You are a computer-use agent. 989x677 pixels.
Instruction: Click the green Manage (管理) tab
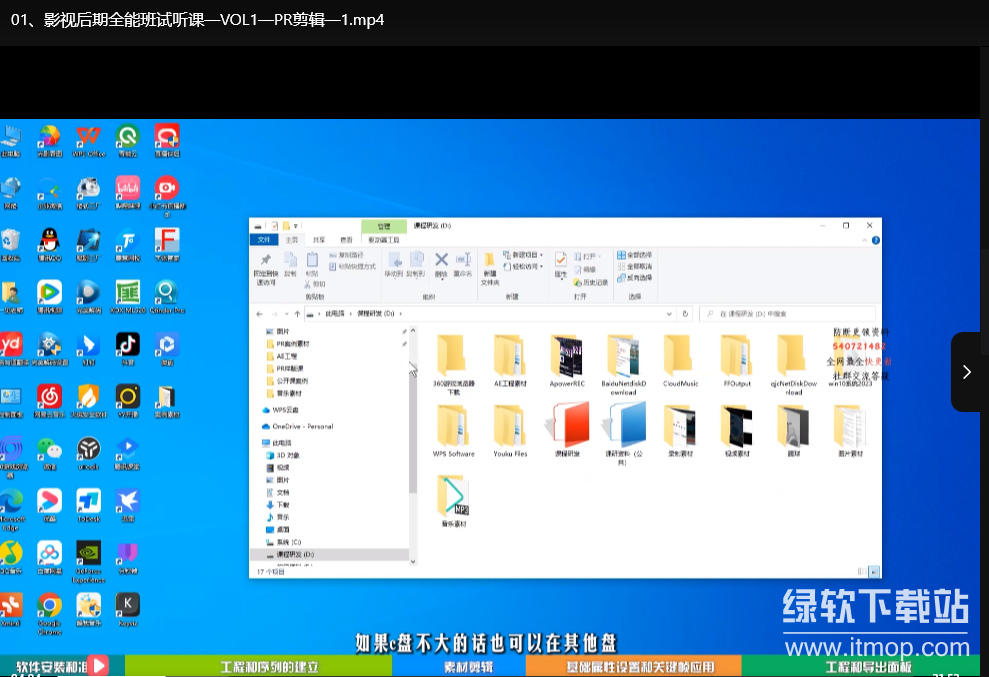(x=383, y=226)
